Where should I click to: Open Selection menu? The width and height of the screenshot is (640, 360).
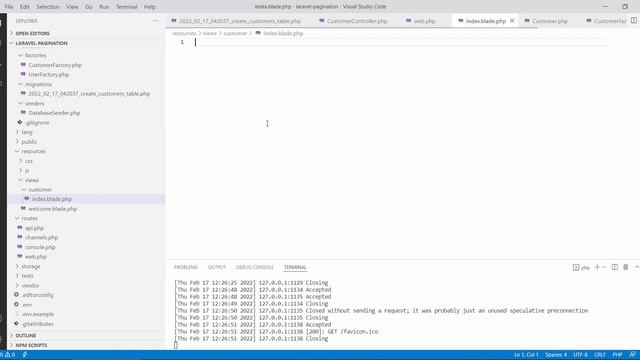click(48, 7)
